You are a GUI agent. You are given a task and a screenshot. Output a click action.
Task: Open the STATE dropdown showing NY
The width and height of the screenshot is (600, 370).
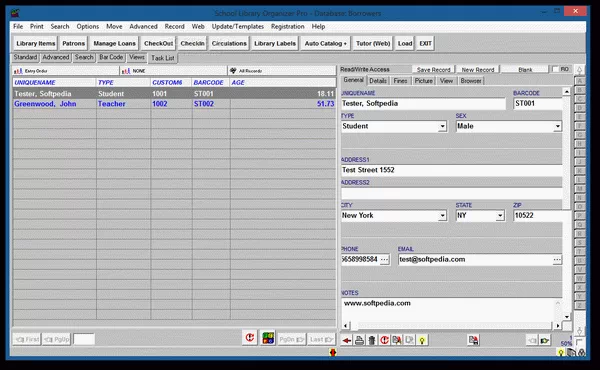pos(500,216)
